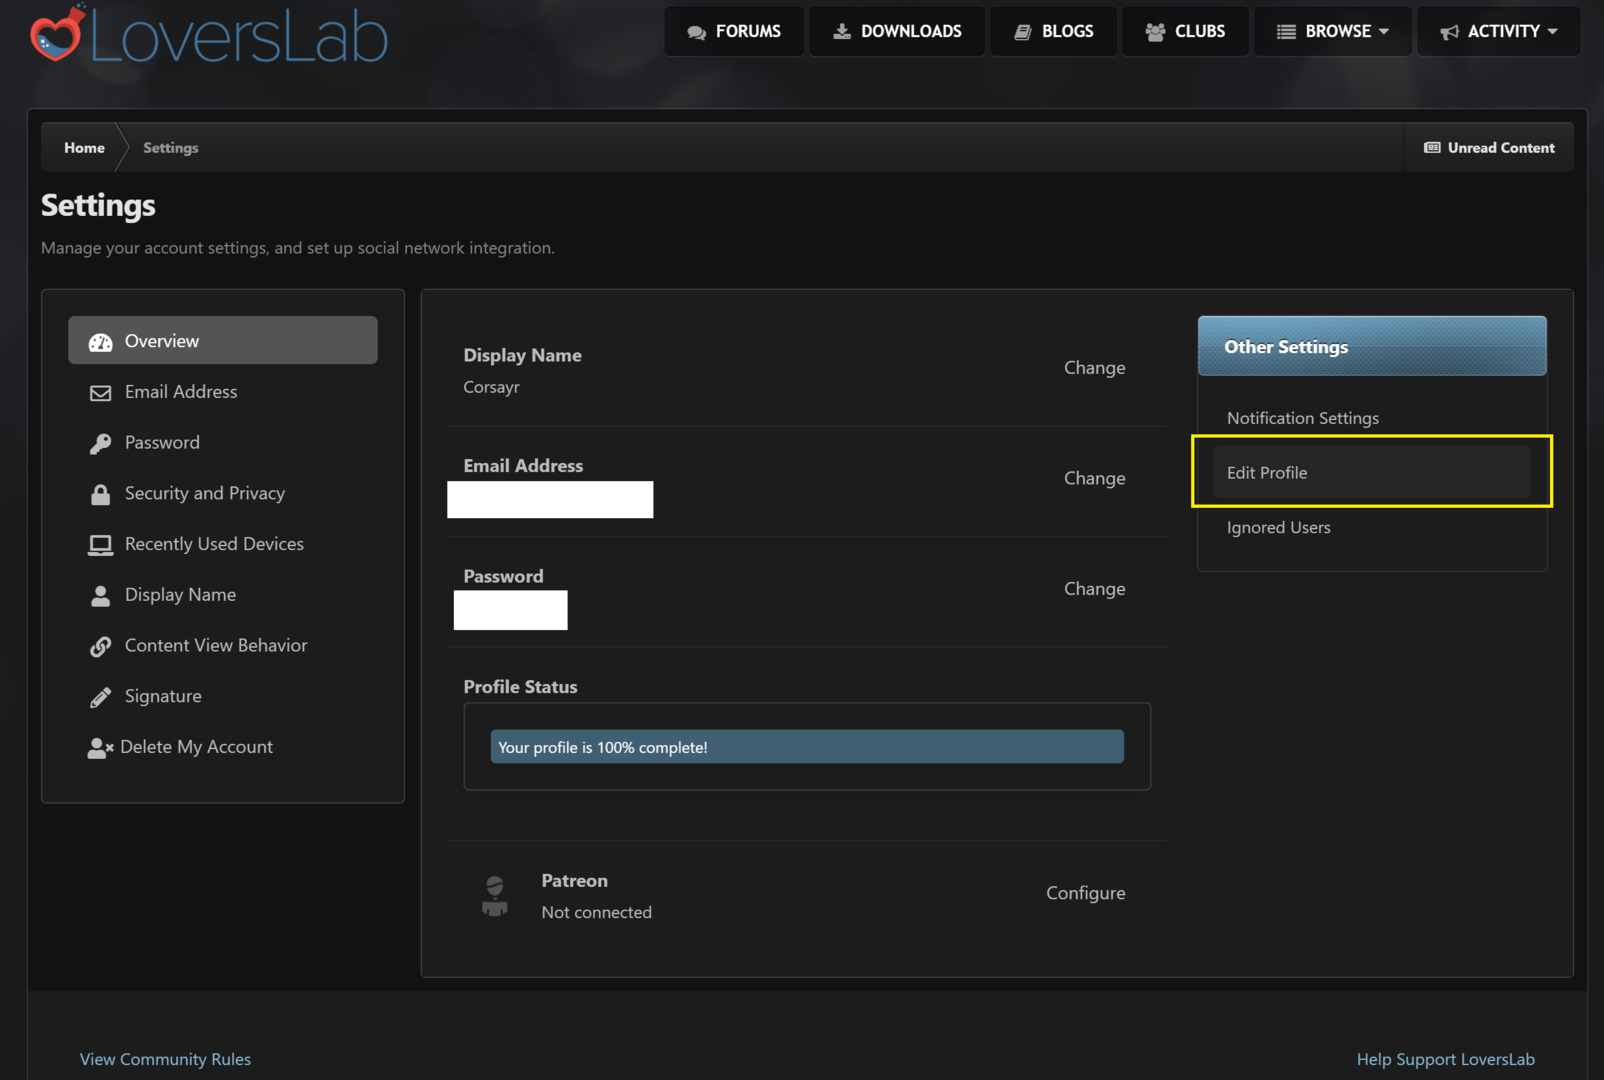Click Change beside Email Address
1604x1080 pixels.
click(1094, 478)
